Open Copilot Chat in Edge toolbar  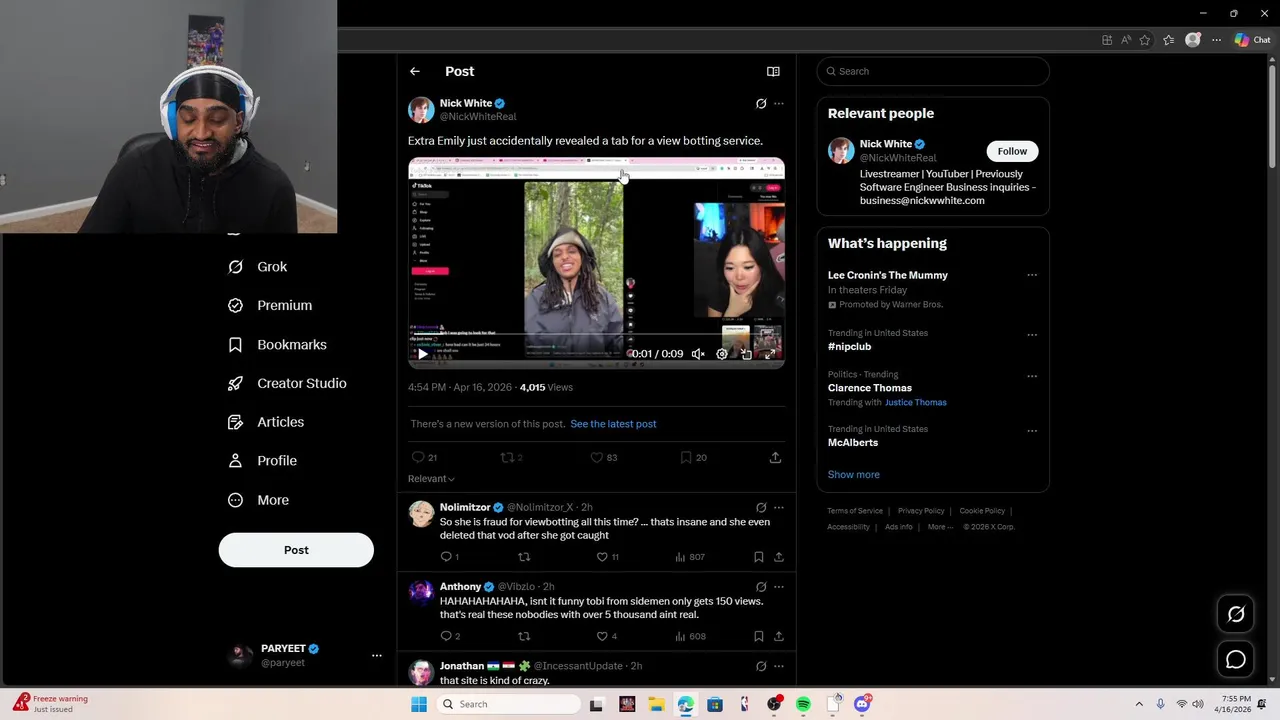[x=1252, y=40]
